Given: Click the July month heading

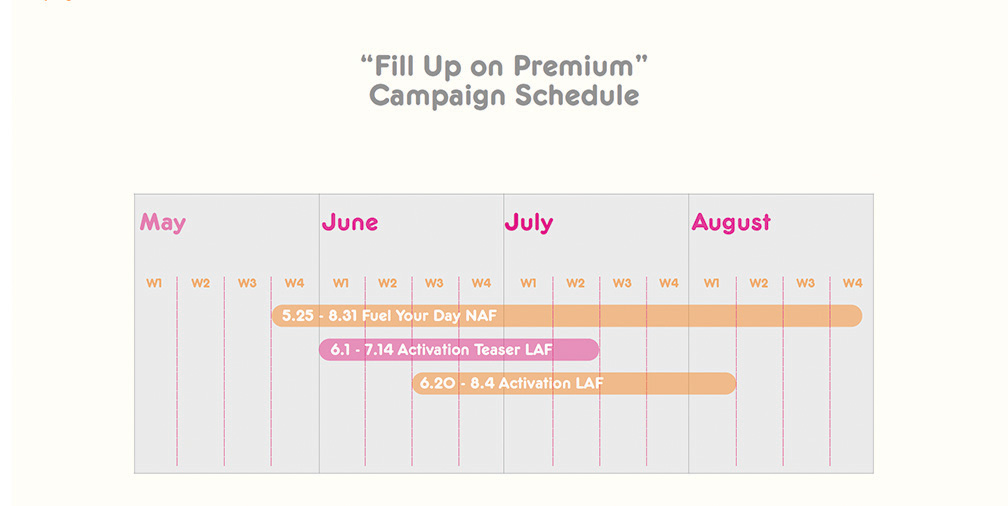Looking at the screenshot, I should (x=528, y=223).
